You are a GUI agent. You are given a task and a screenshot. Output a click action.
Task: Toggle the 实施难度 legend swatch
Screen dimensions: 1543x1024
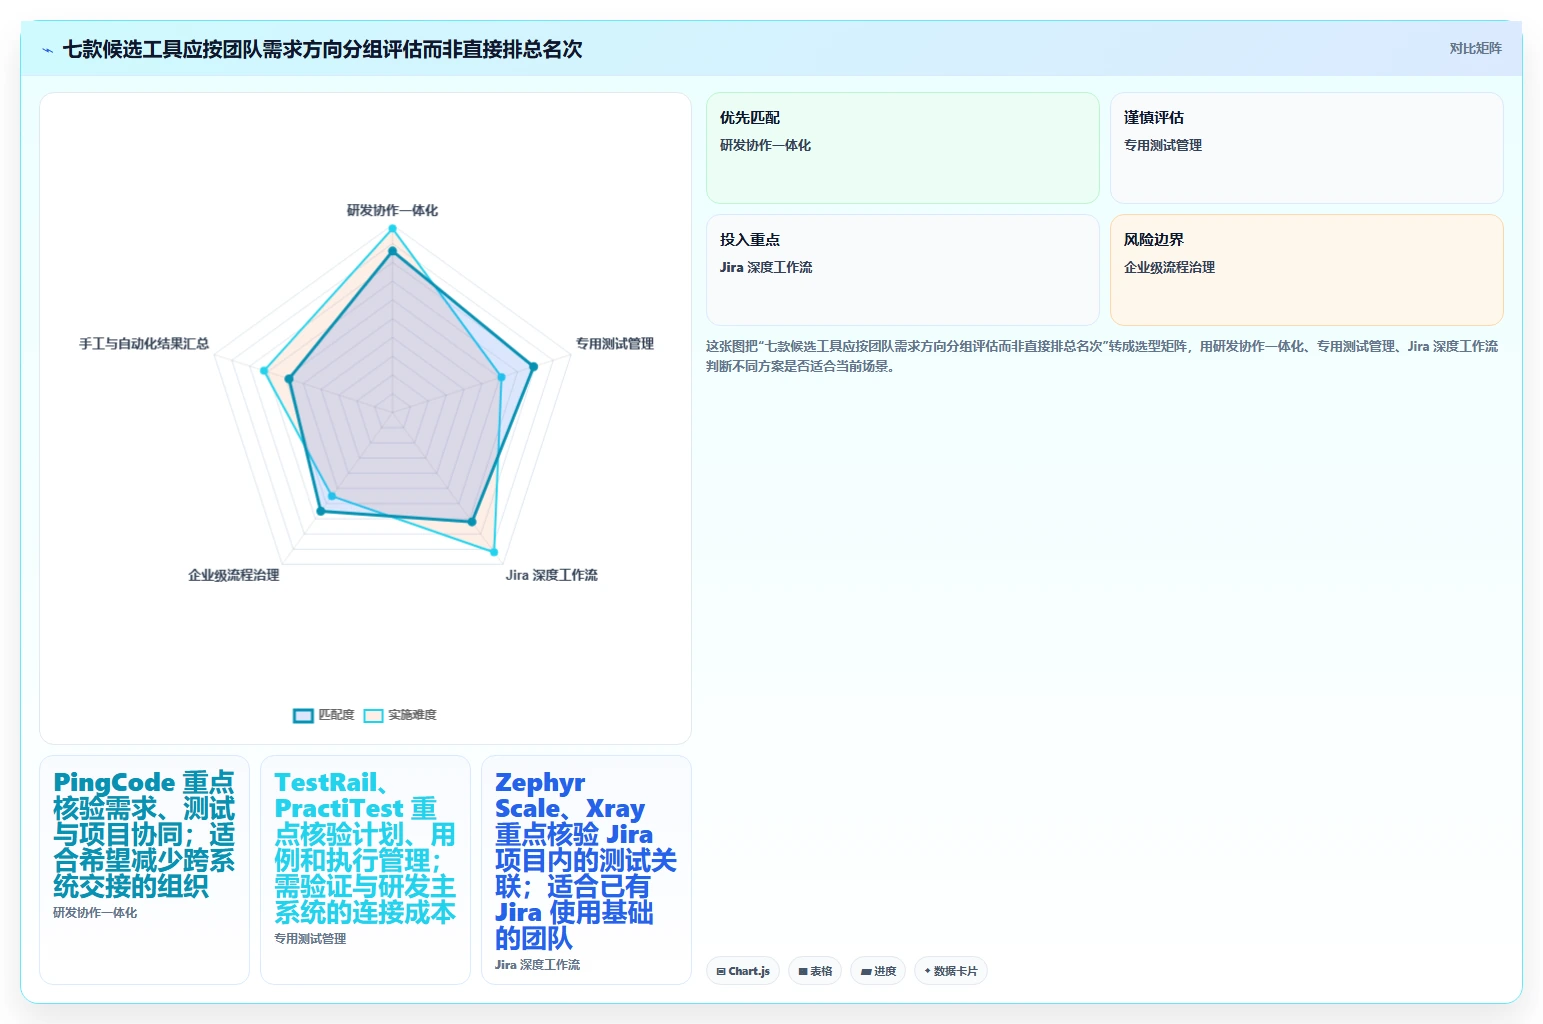373,715
